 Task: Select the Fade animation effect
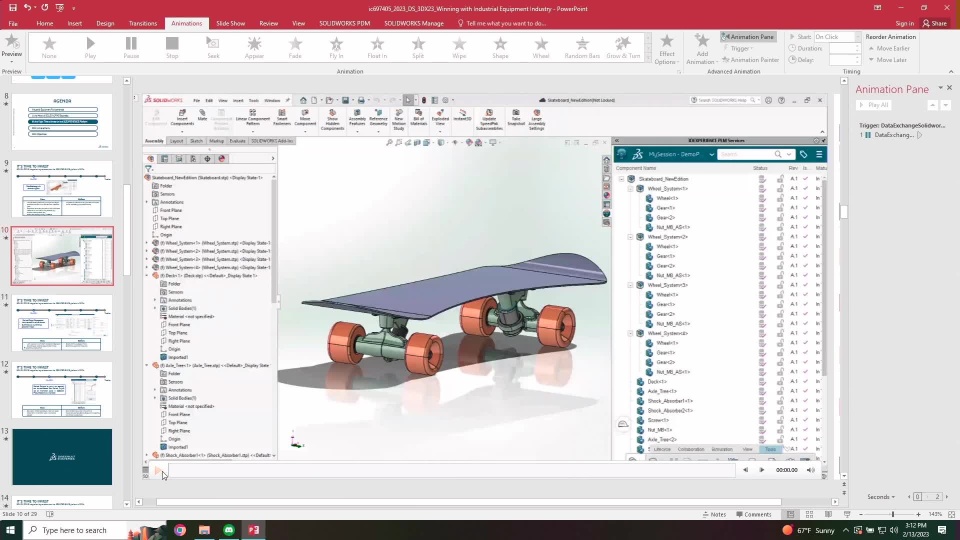click(x=295, y=48)
